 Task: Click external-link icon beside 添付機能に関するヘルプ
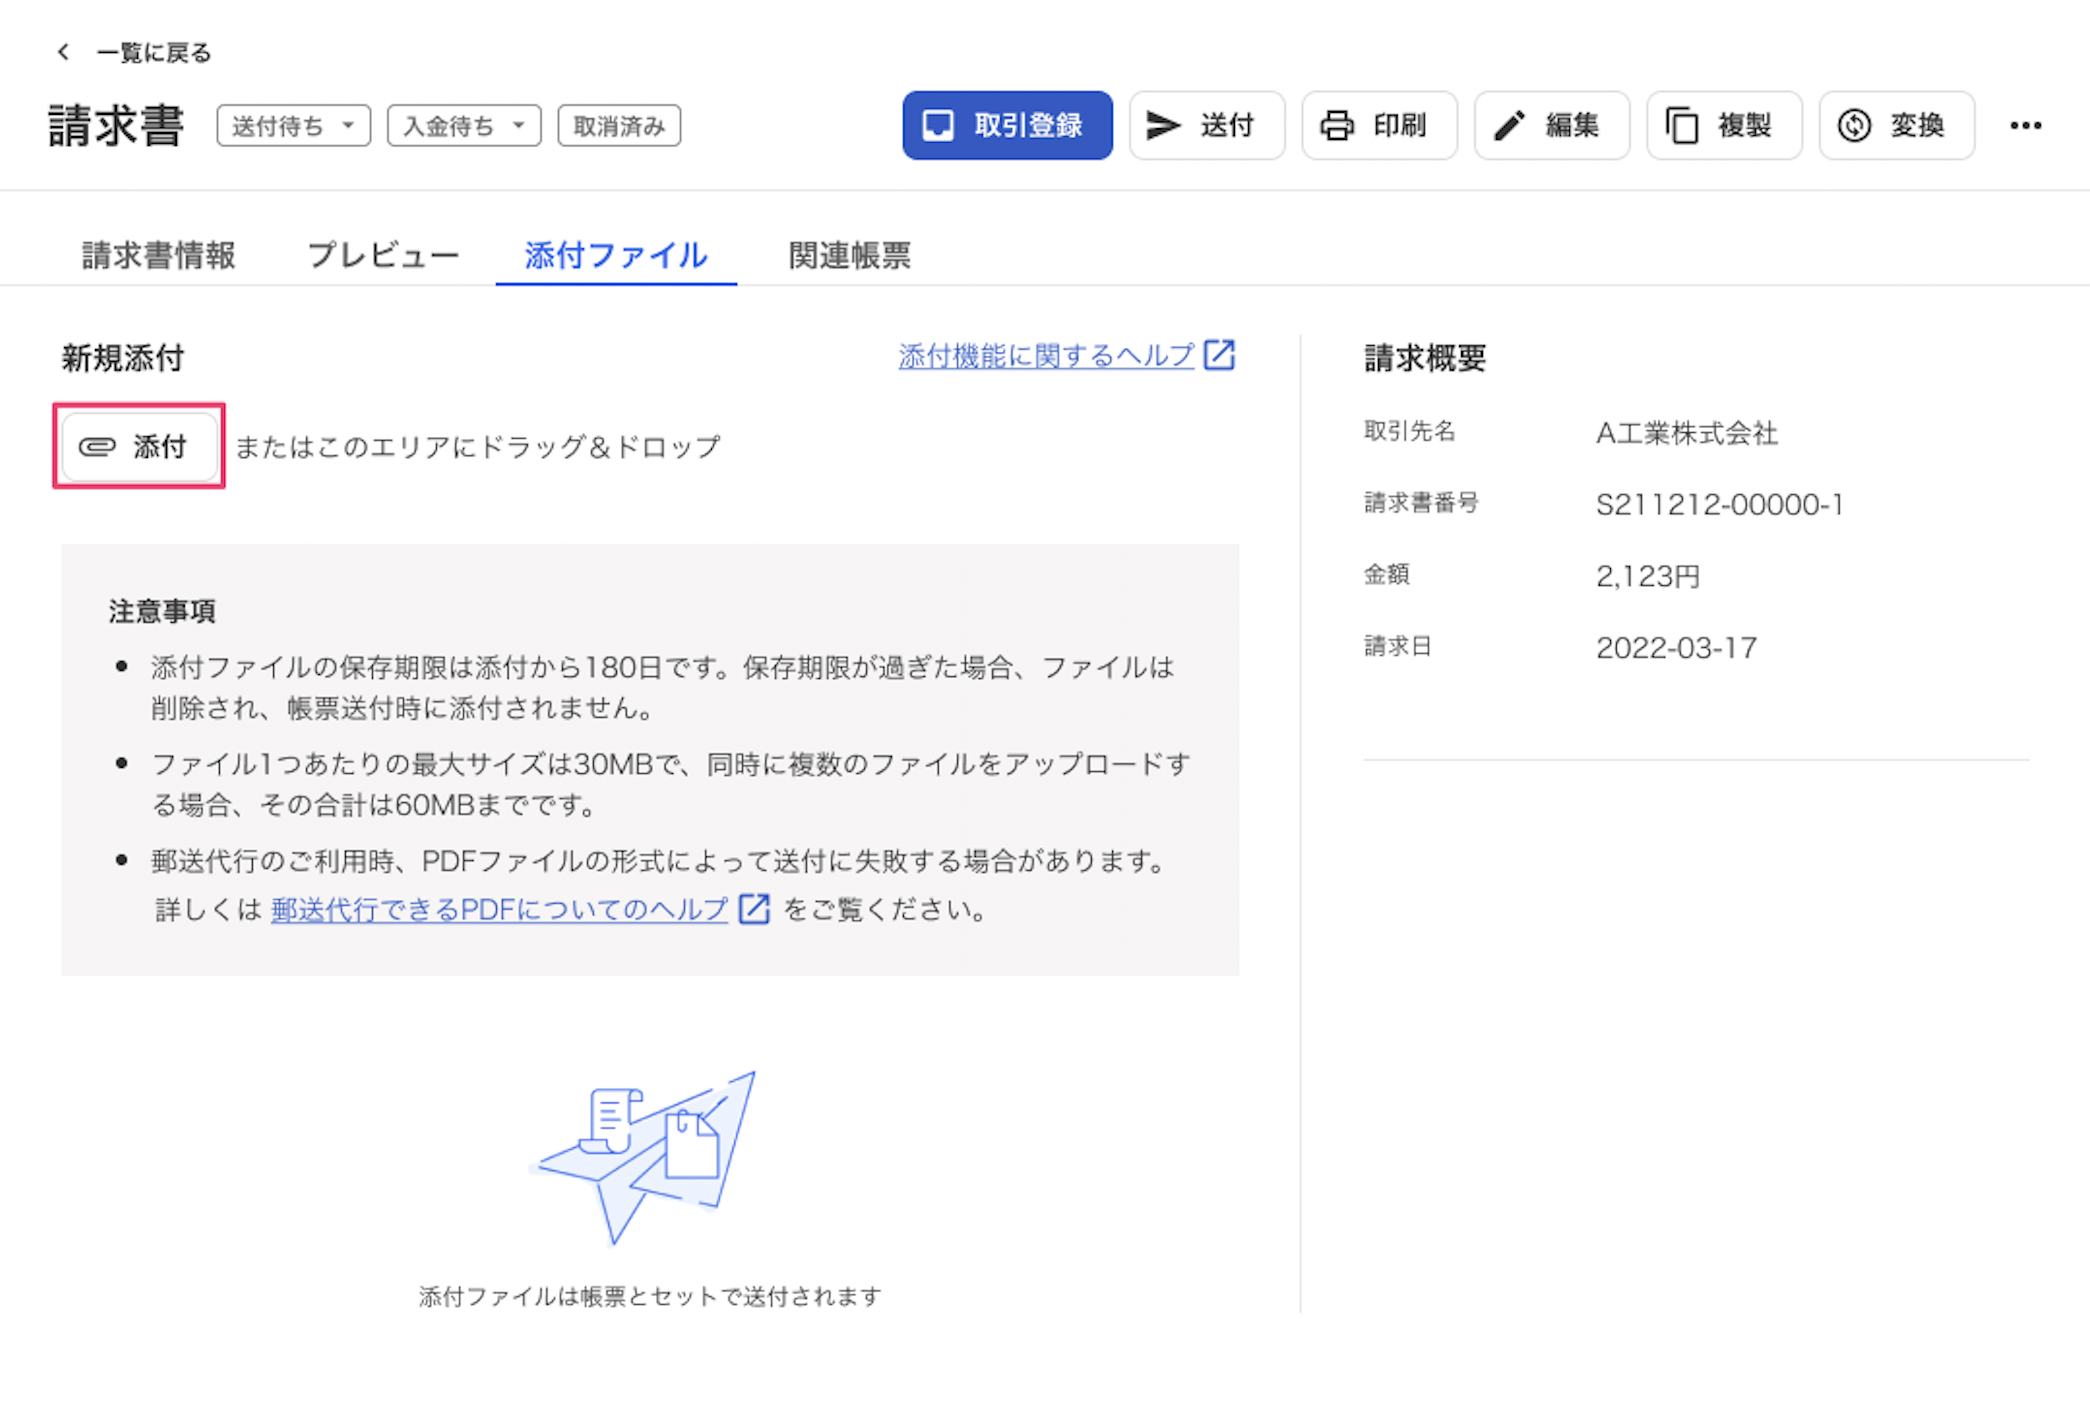click(x=1219, y=355)
